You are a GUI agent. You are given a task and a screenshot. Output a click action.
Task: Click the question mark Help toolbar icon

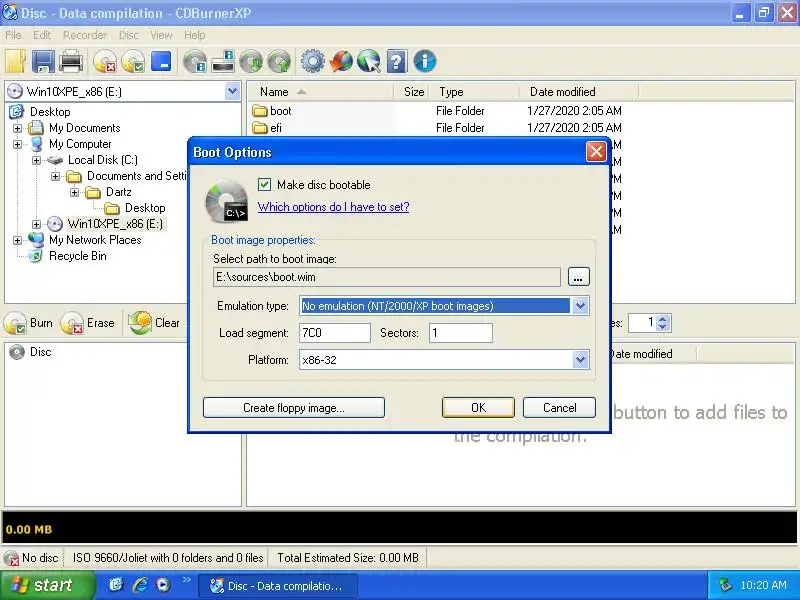pos(396,62)
